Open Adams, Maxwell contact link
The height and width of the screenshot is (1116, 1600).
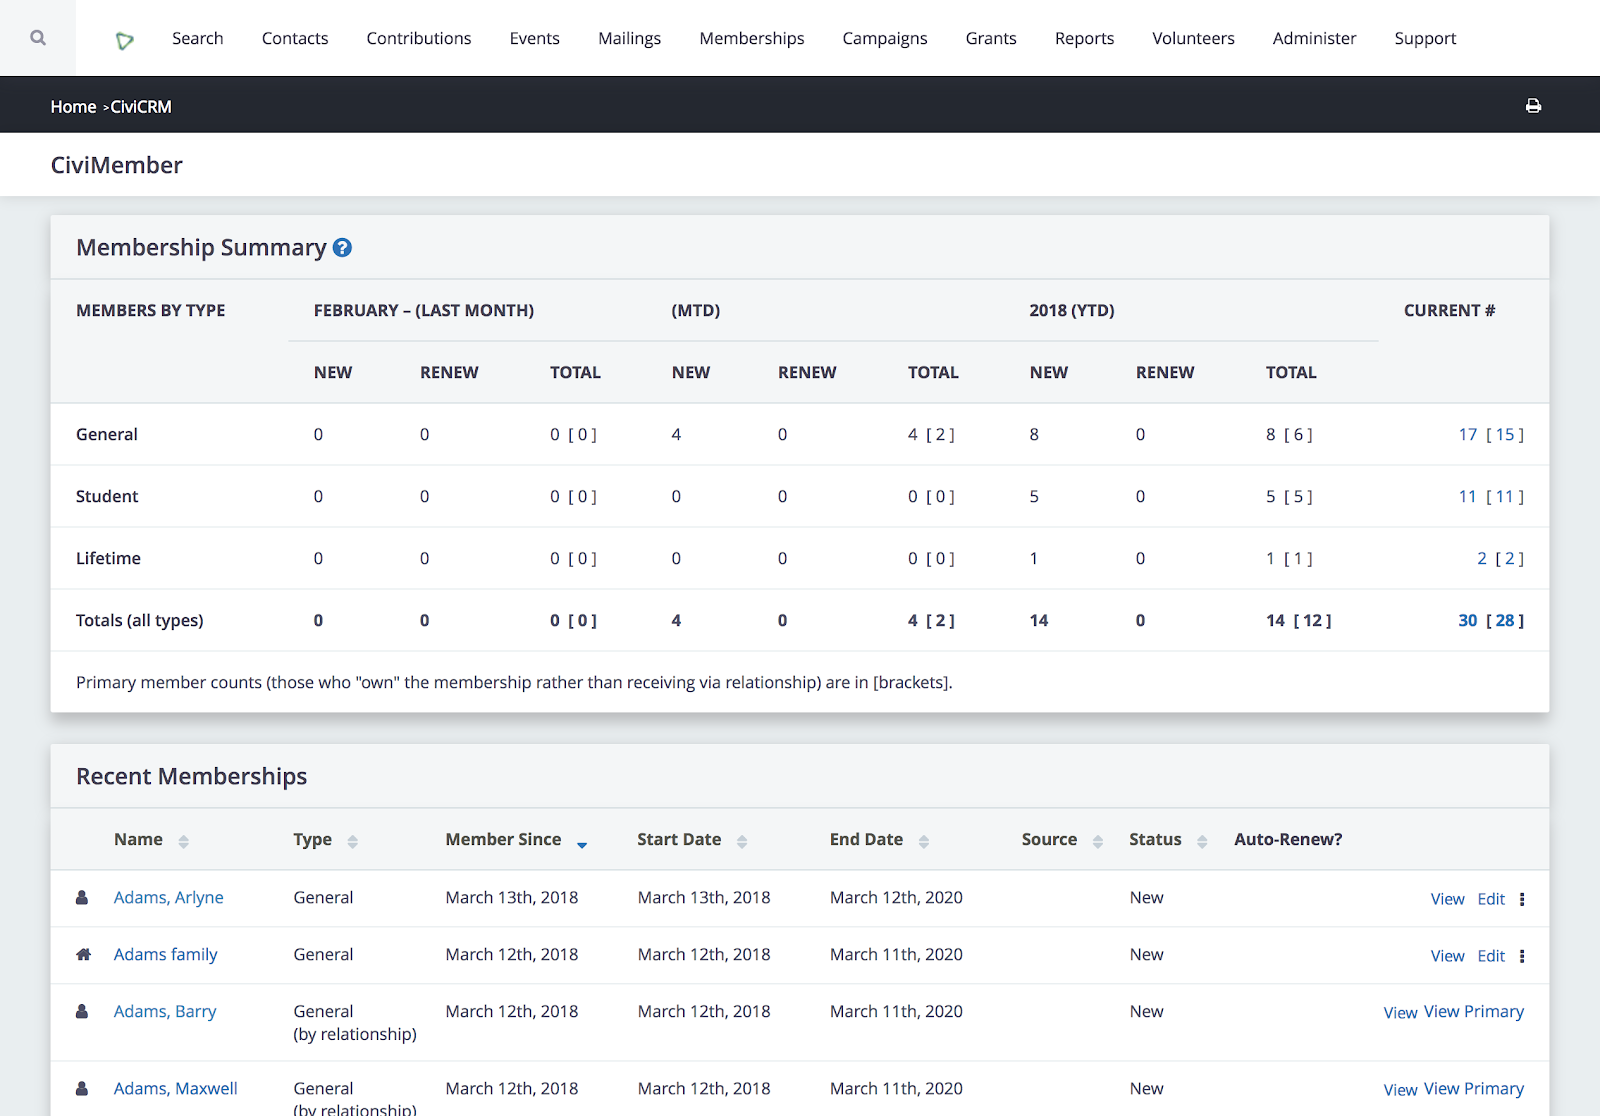point(176,1089)
